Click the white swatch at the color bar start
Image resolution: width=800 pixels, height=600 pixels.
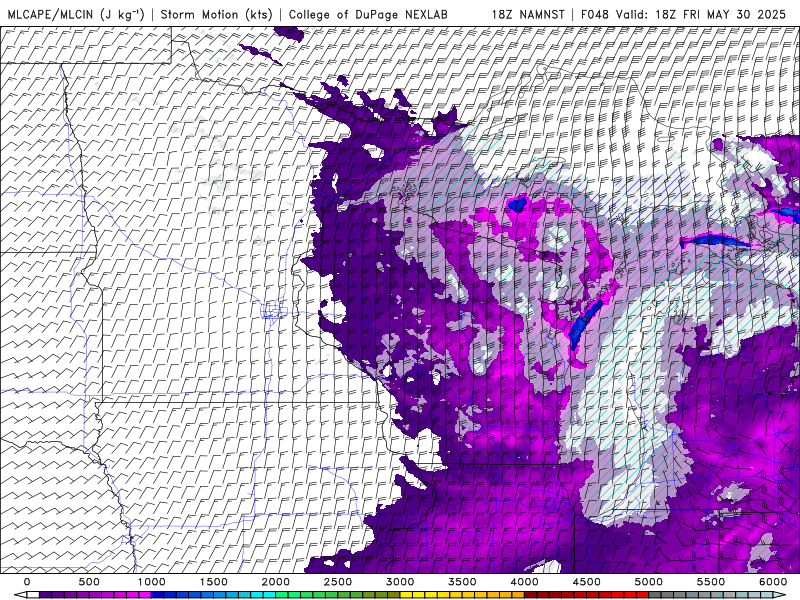[x=33, y=595]
